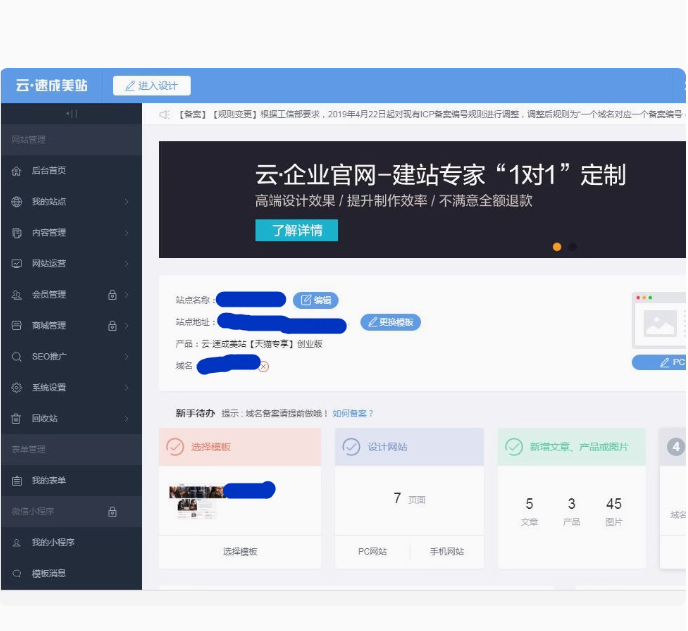Expand the SEO推广 menu chevron
The width and height of the screenshot is (688, 631).
click(126, 357)
